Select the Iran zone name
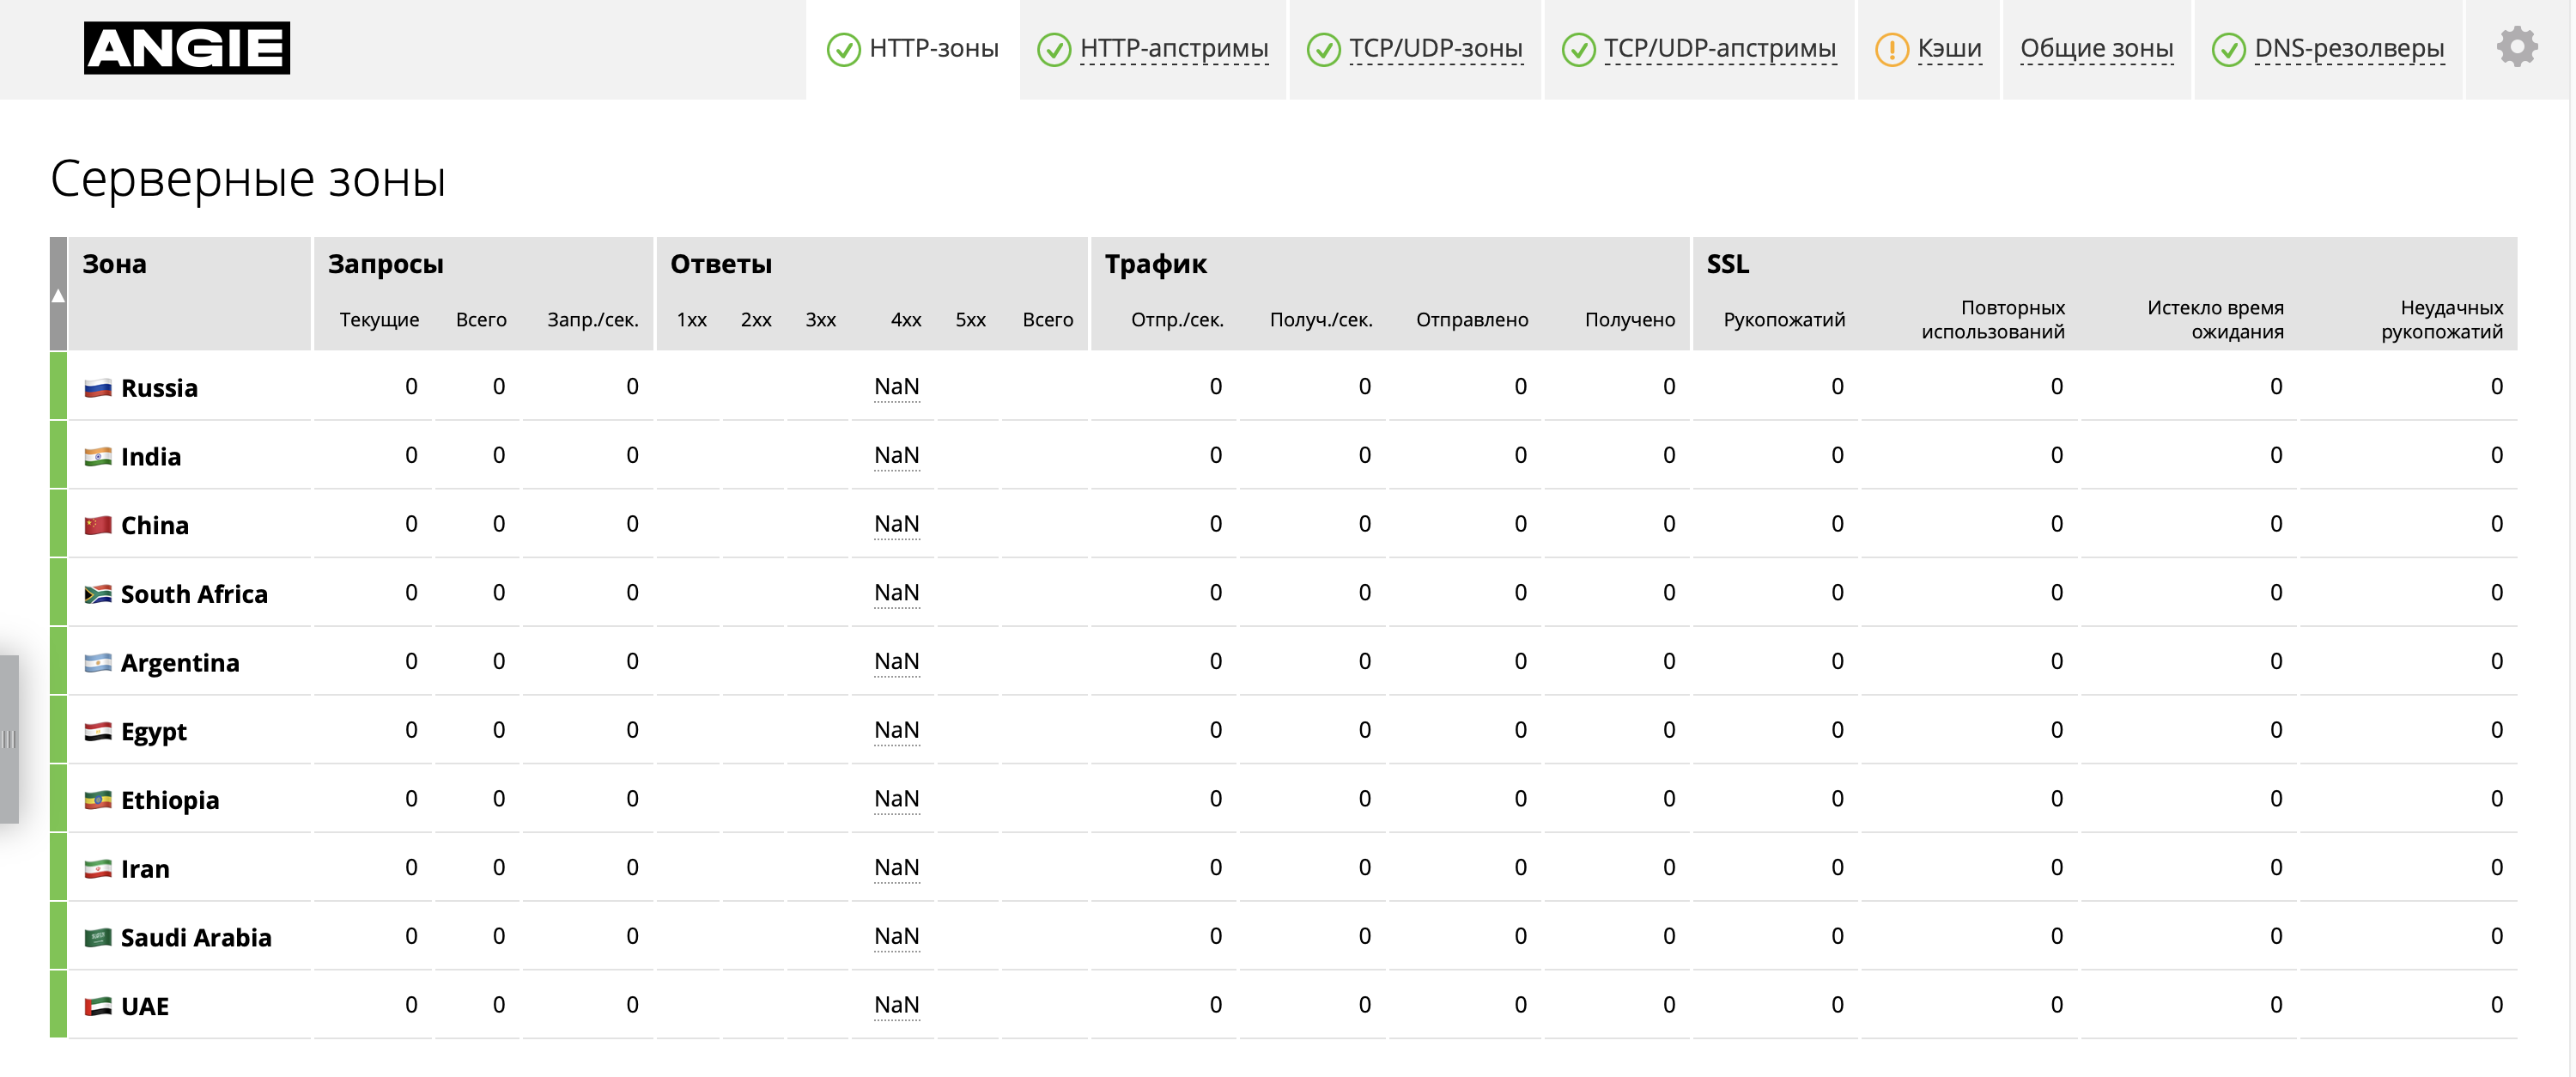This screenshot has width=2576, height=1077. coord(145,869)
